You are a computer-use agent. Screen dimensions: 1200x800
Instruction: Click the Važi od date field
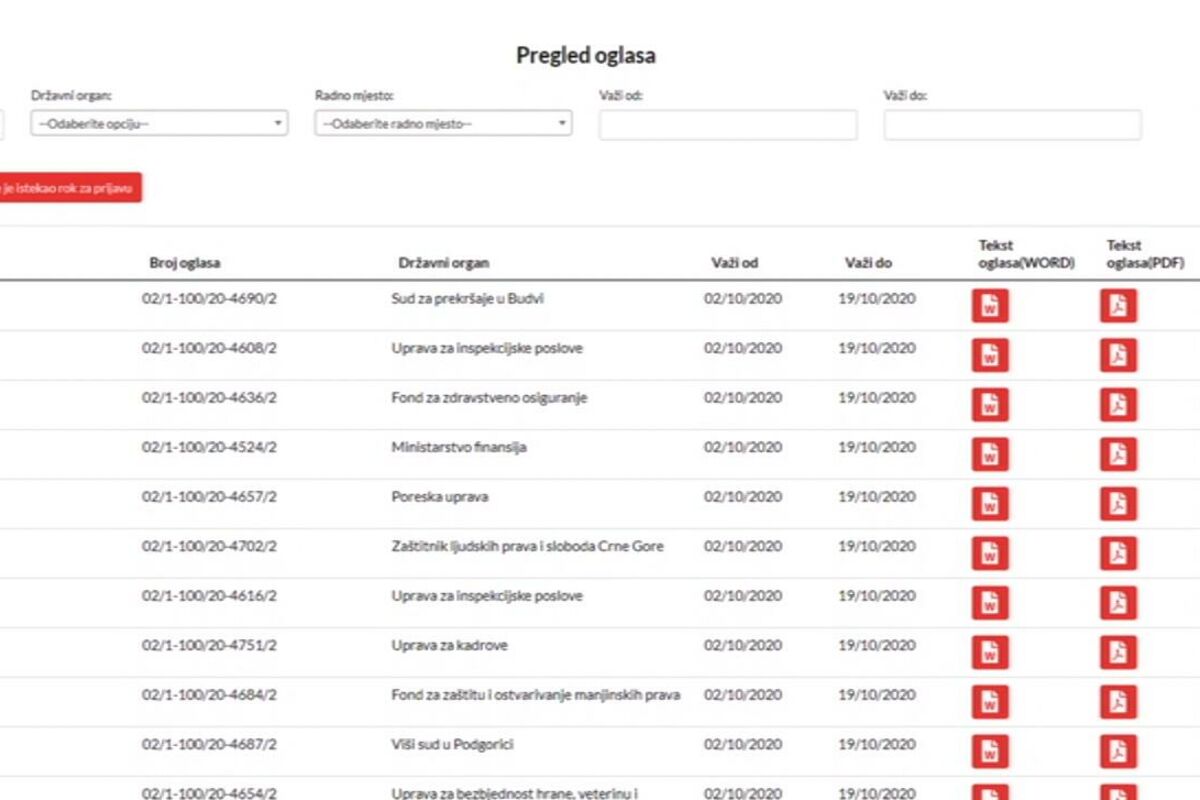point(727,125)
